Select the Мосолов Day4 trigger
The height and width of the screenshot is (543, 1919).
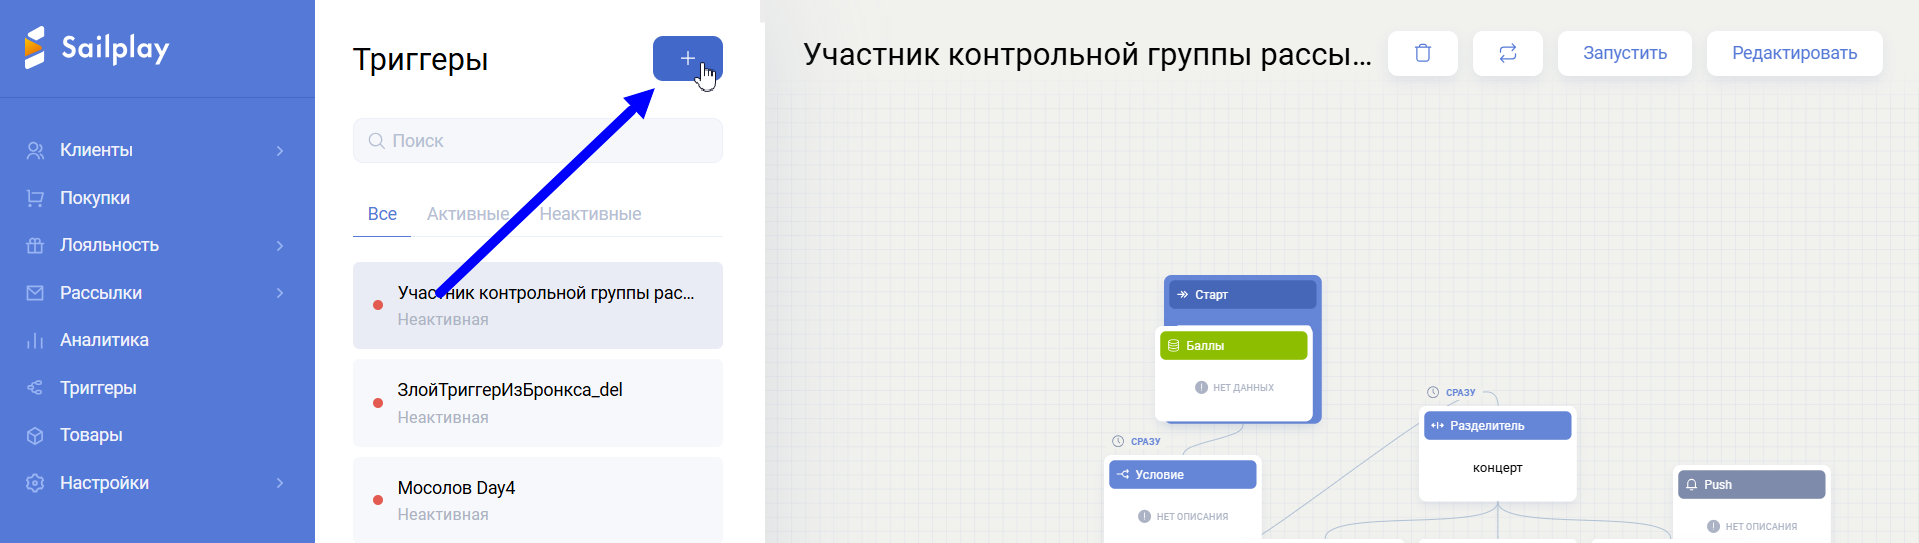pyautogui.click(x=538, y=499)
